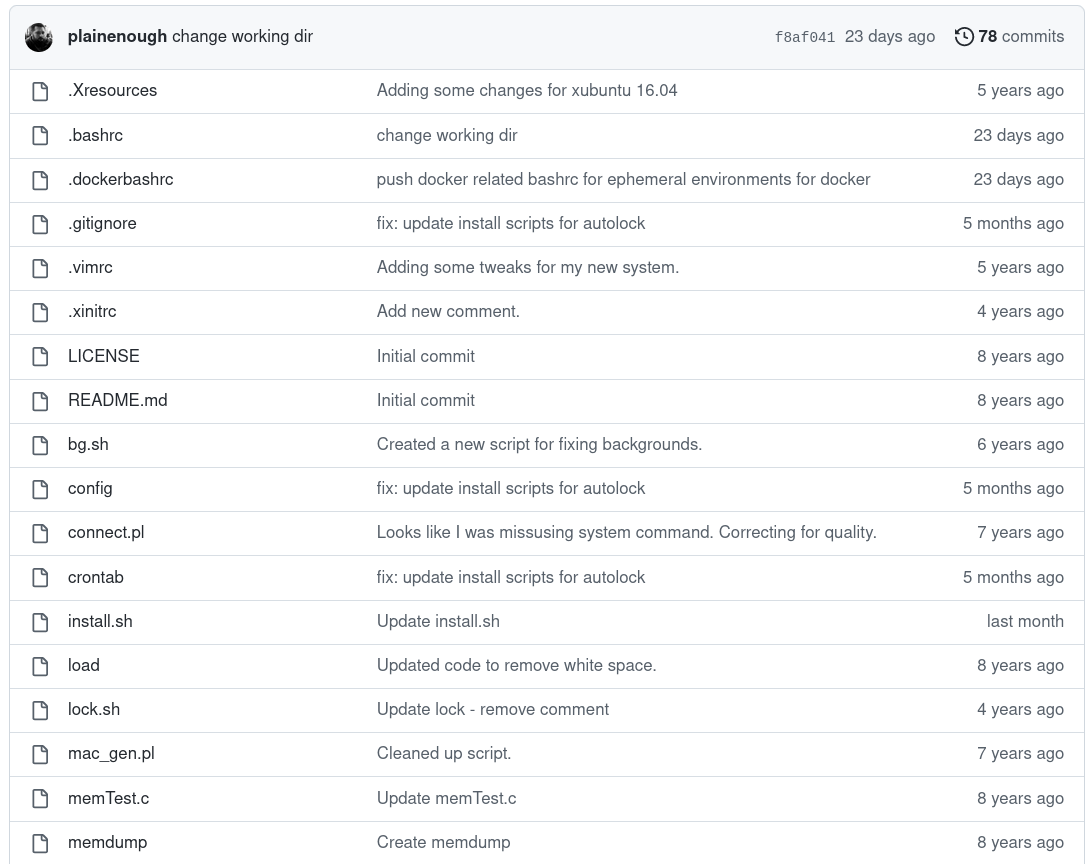The width and height of the screenshot is (1085, 864).
Task: View the 78 commits history
Action: click(1010, 36)
